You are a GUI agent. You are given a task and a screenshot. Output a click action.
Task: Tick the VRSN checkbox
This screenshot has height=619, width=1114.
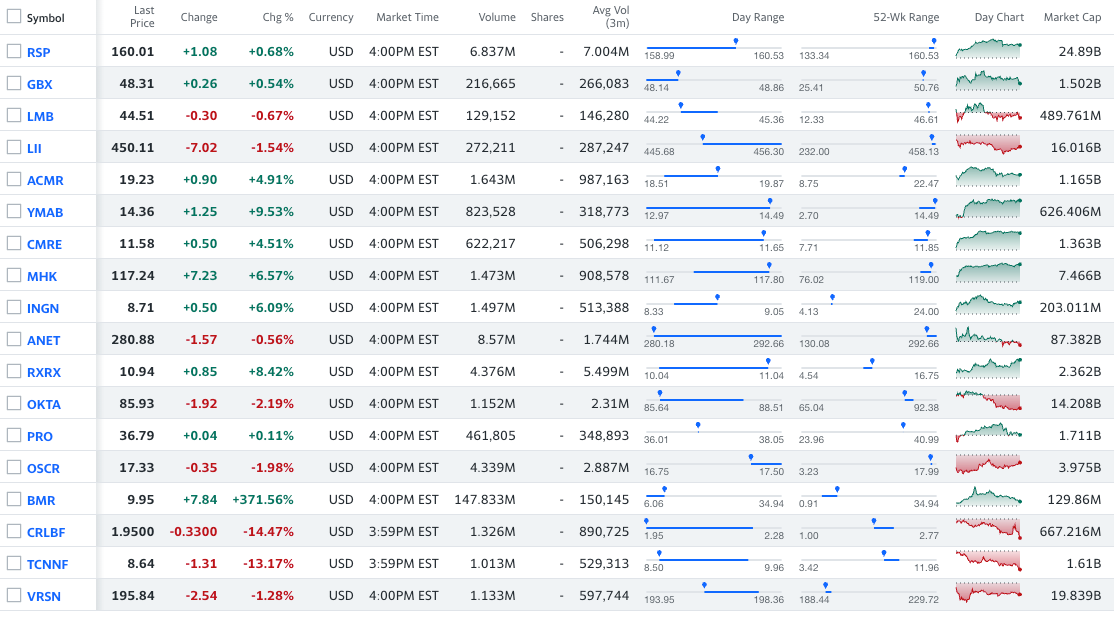tap(13, 595)
